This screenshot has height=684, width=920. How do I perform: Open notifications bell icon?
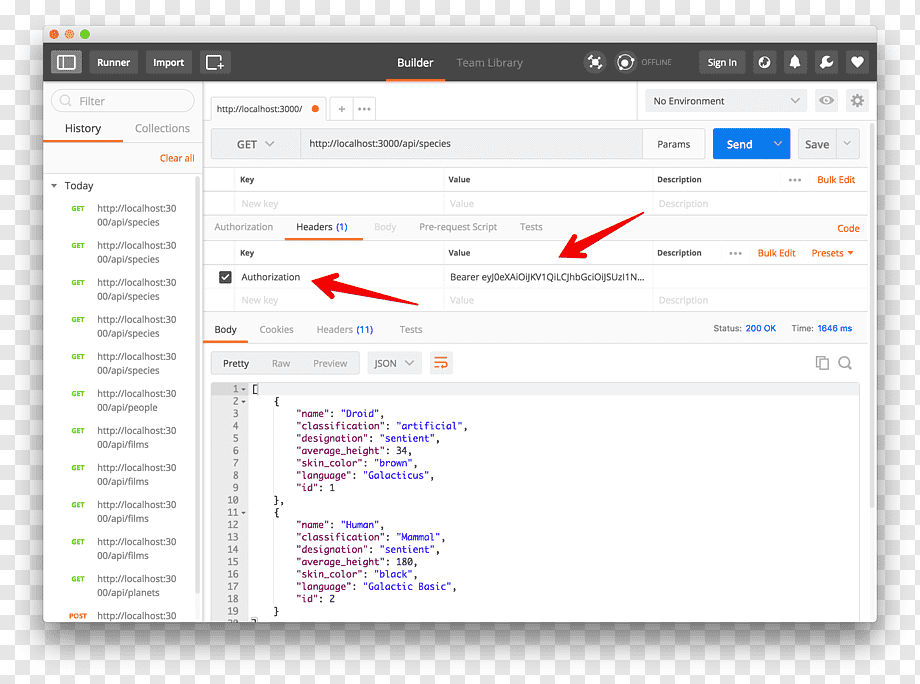click(x=794, y=62)
